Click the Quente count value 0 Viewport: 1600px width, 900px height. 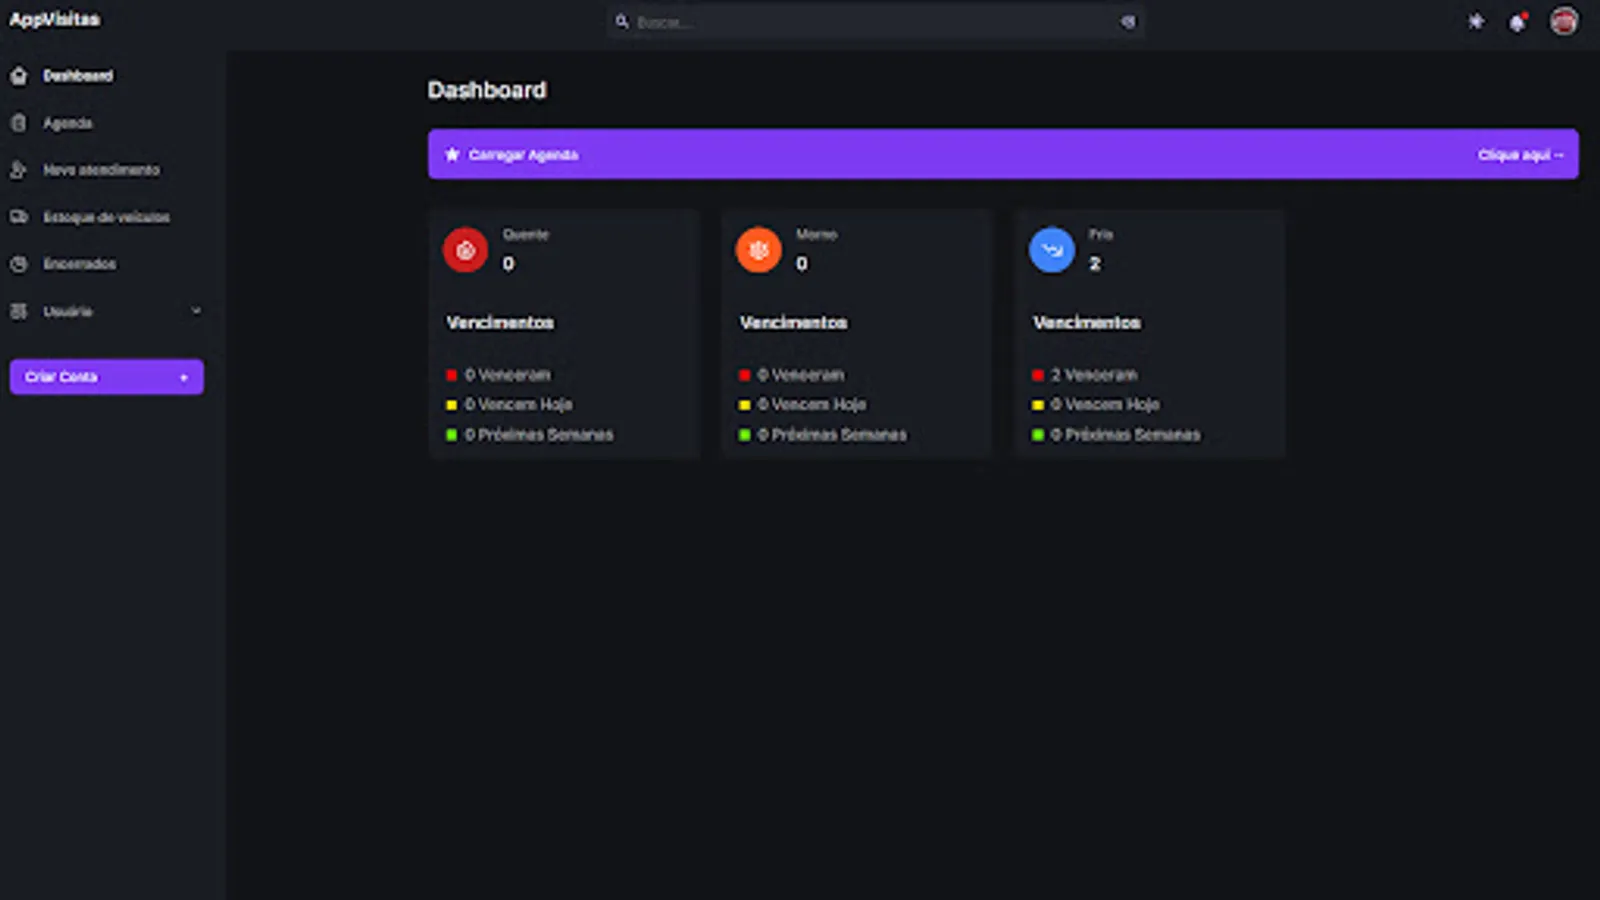click(x=508, y=264)
